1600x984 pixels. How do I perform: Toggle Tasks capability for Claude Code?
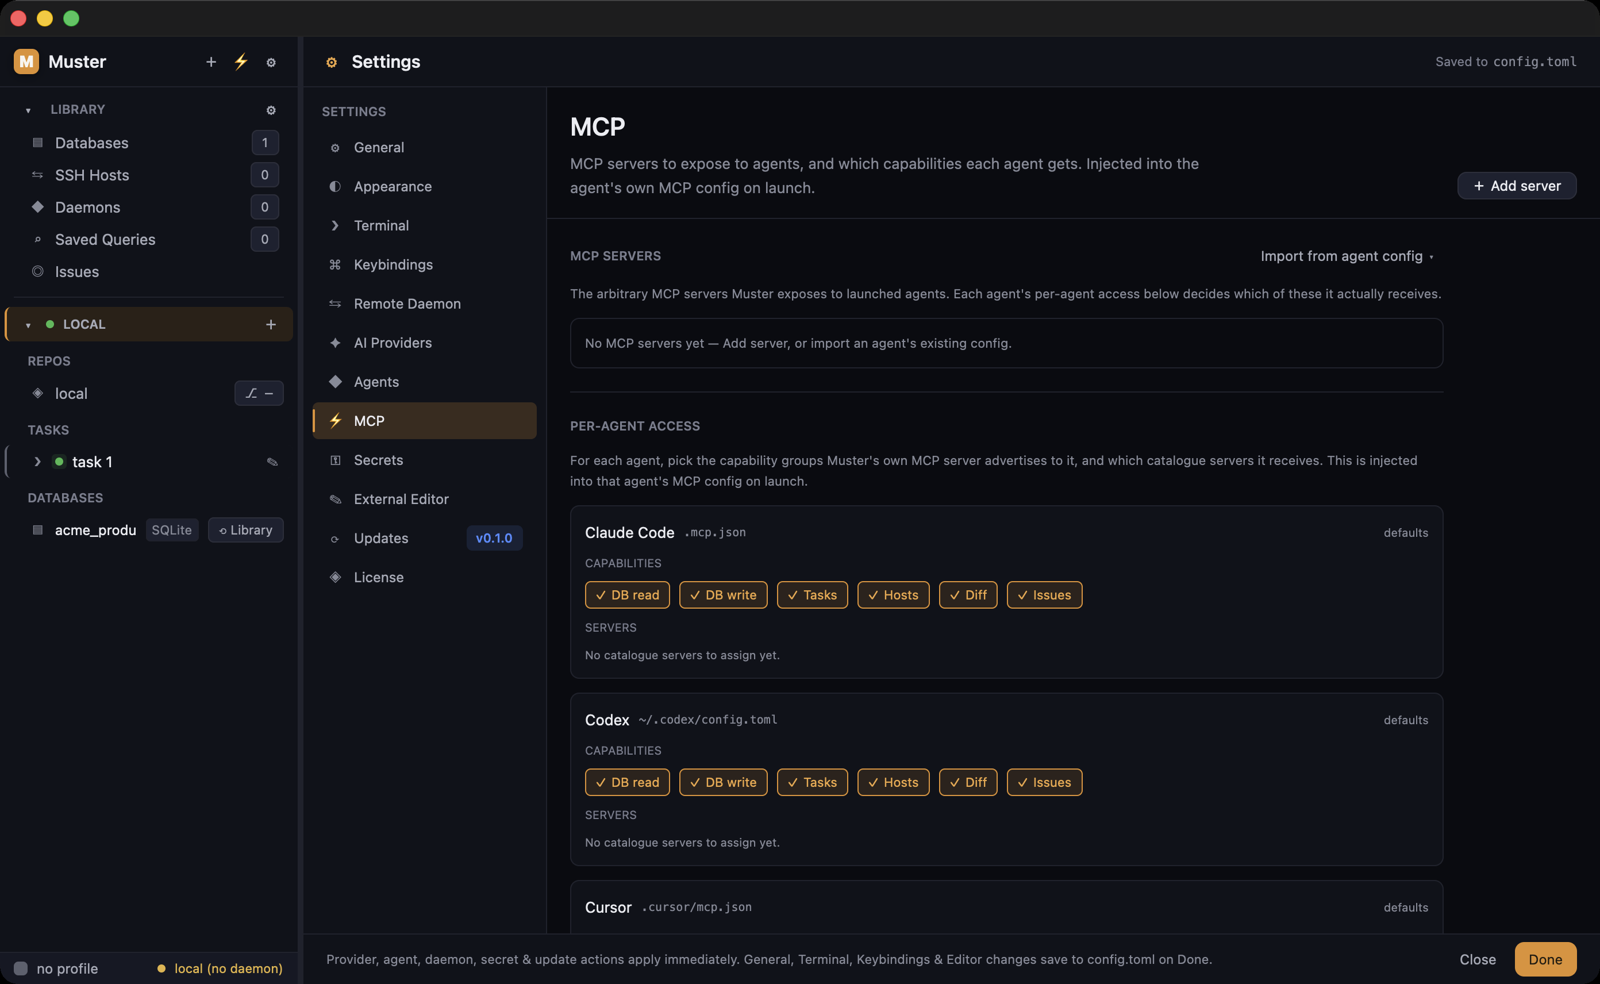tap(812, 595)
